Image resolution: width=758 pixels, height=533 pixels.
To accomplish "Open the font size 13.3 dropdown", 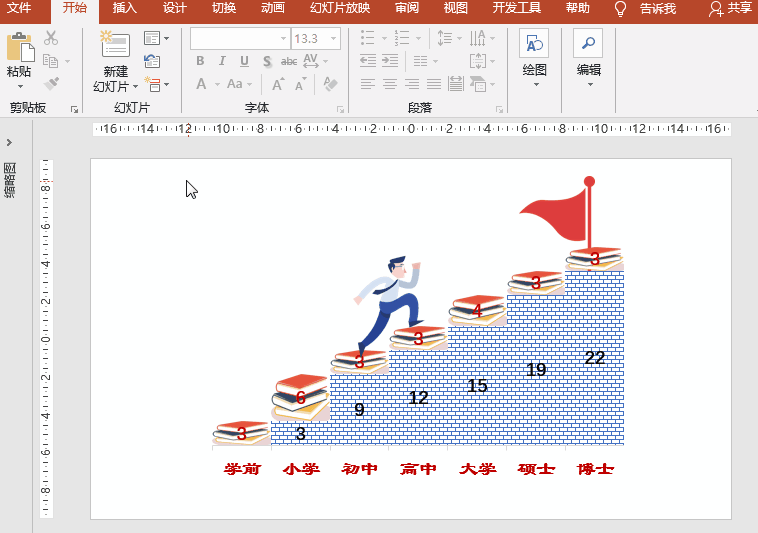I will click(334, 39).
